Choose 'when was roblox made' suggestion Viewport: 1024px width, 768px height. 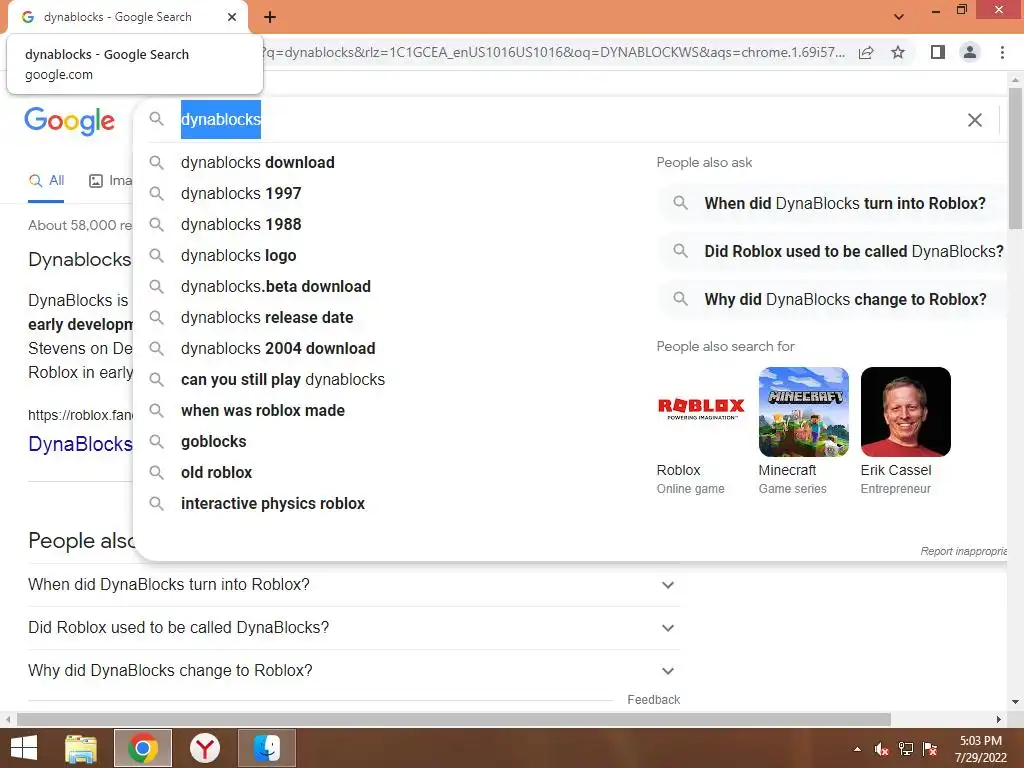click(263, 411)
